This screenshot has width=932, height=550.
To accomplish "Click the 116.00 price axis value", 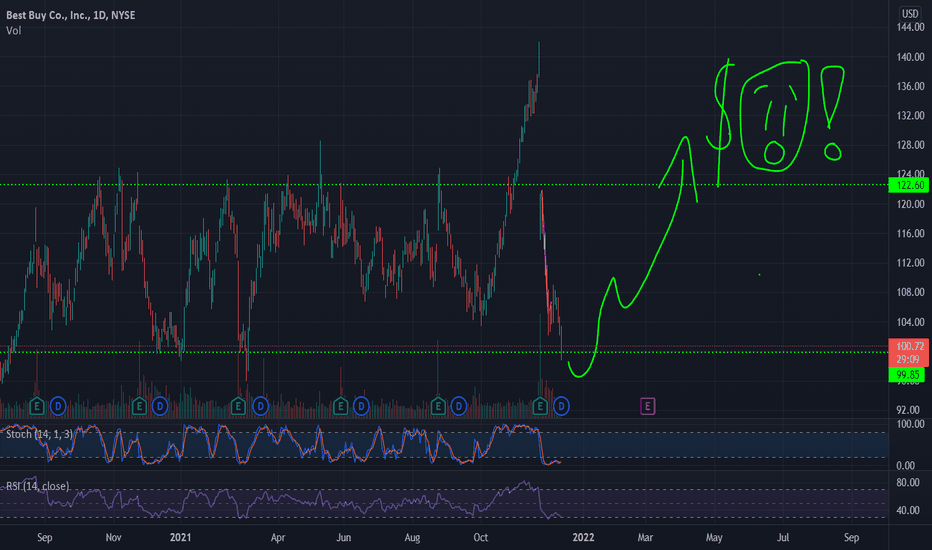I will (x=910, y=234).
